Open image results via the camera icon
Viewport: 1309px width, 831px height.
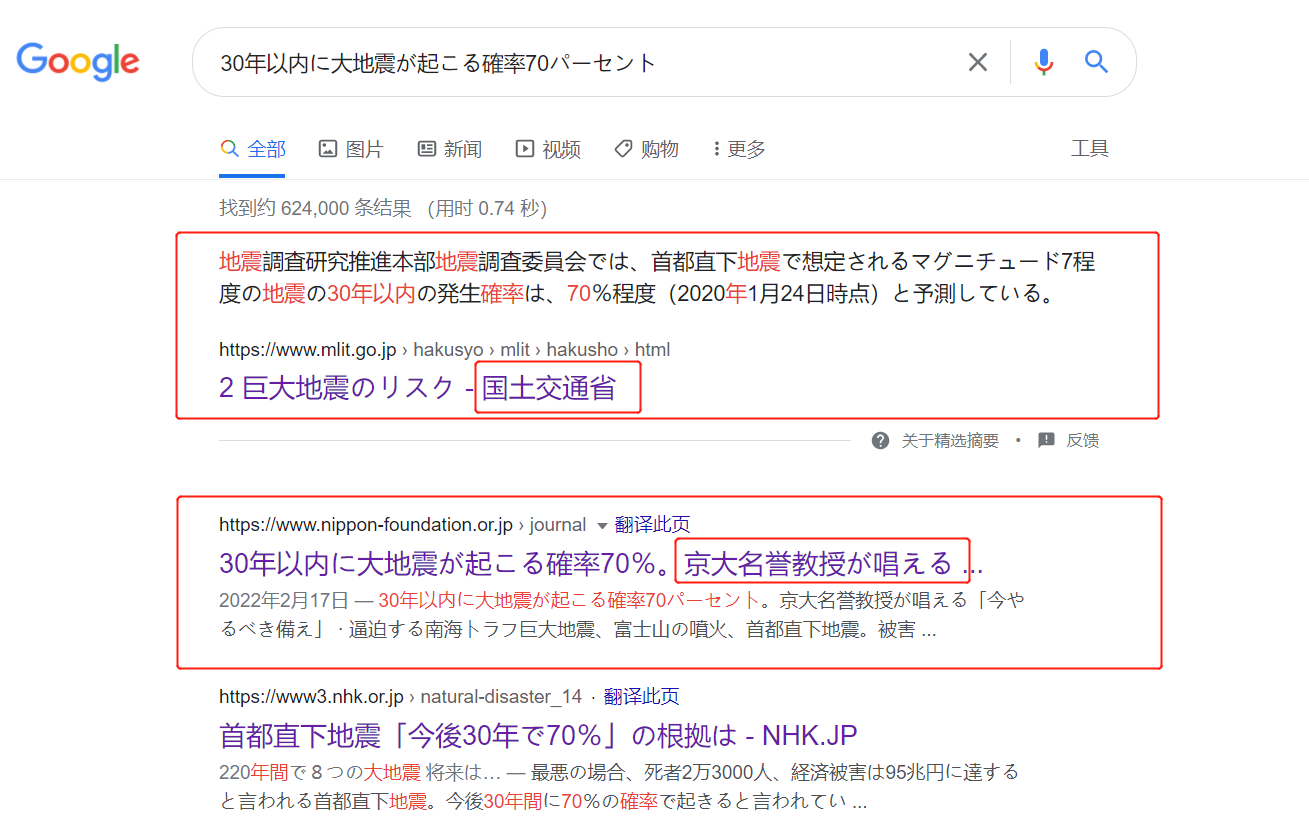coord(329,148)
